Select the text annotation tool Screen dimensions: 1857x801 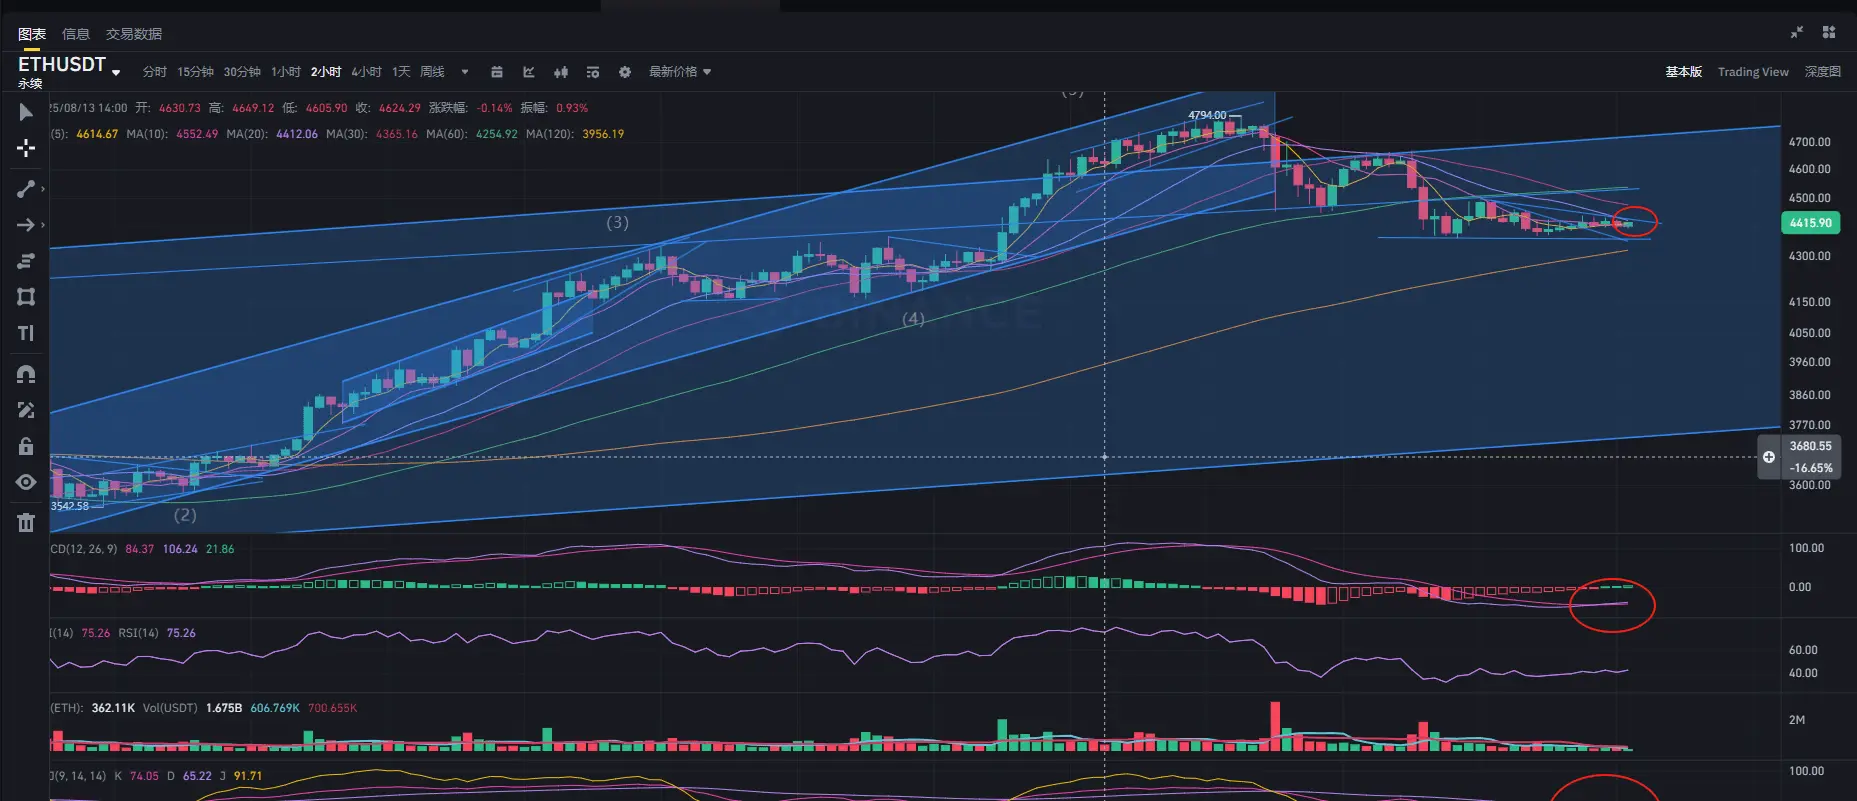click(x=26, y=333)
